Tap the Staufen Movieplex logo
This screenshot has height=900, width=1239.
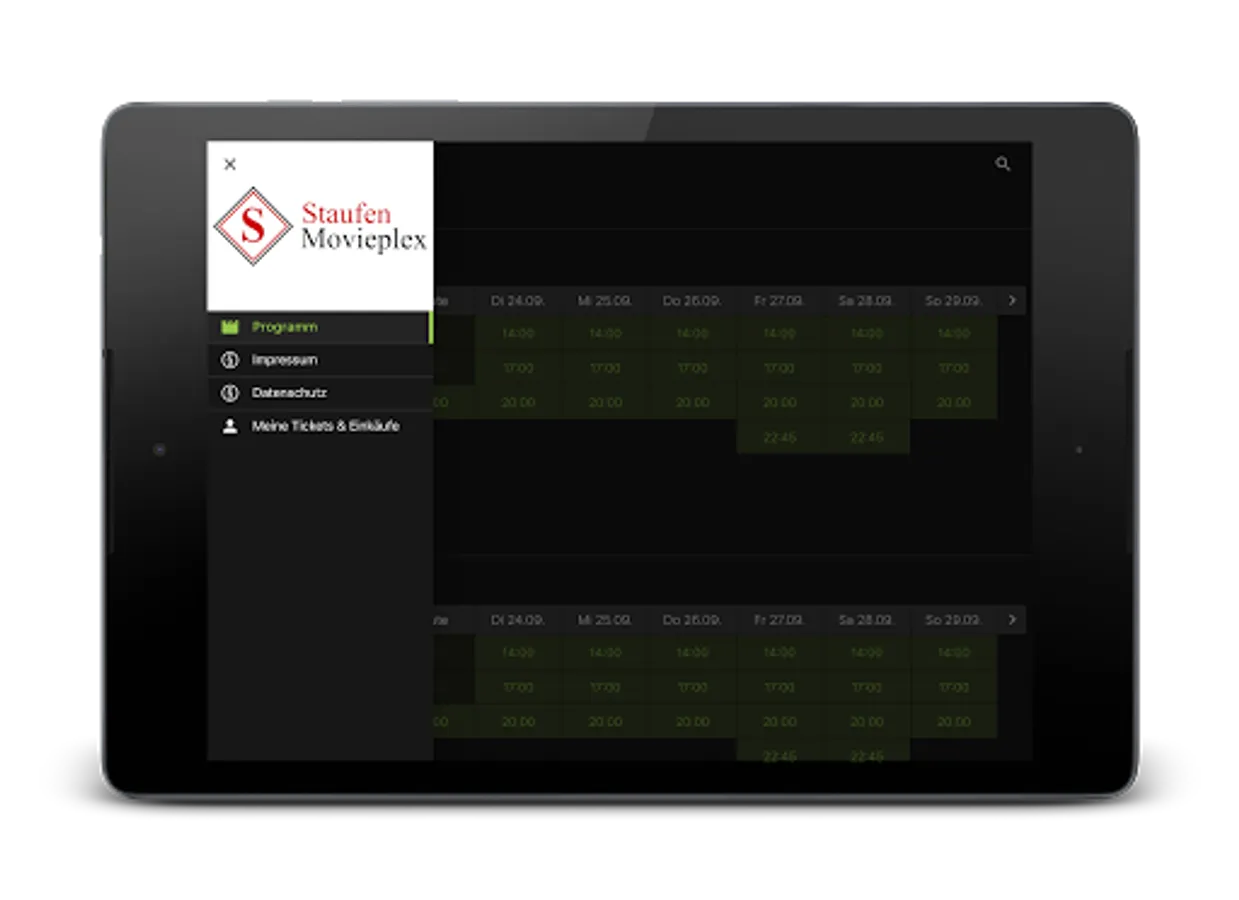click(320, 226)
